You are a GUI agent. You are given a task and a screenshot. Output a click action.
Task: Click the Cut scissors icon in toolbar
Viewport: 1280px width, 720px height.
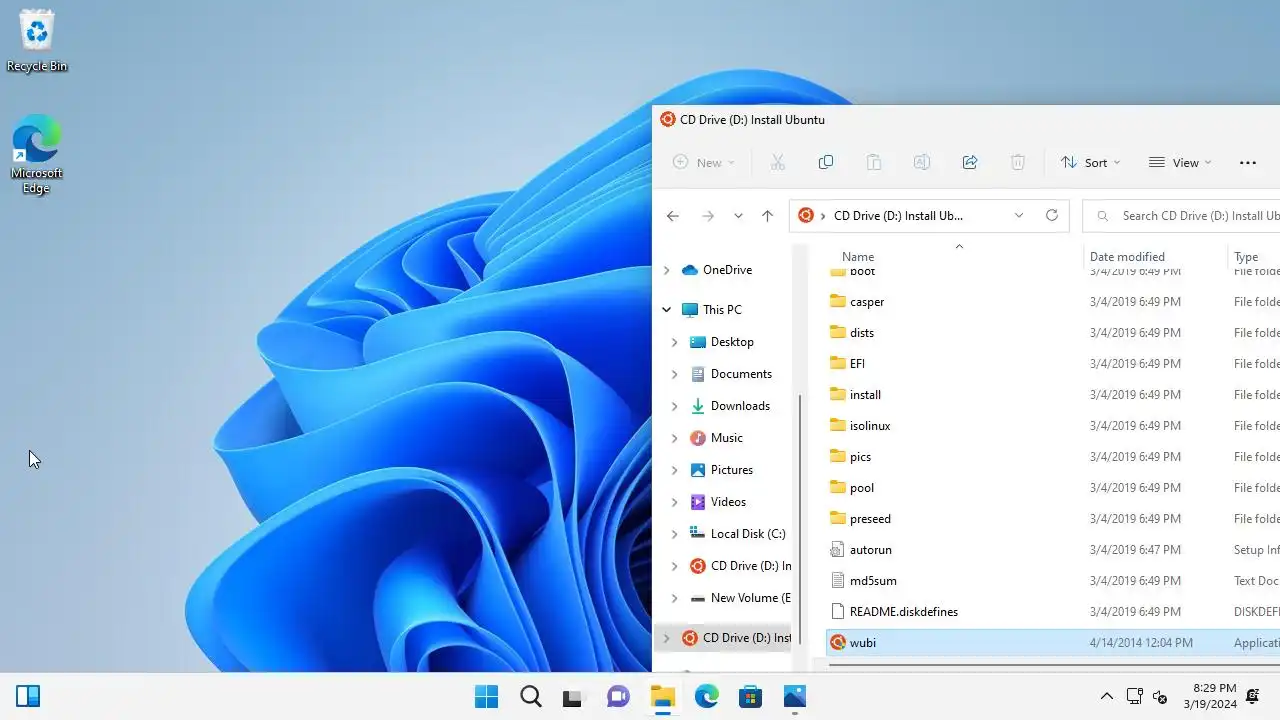pos(777,162)
